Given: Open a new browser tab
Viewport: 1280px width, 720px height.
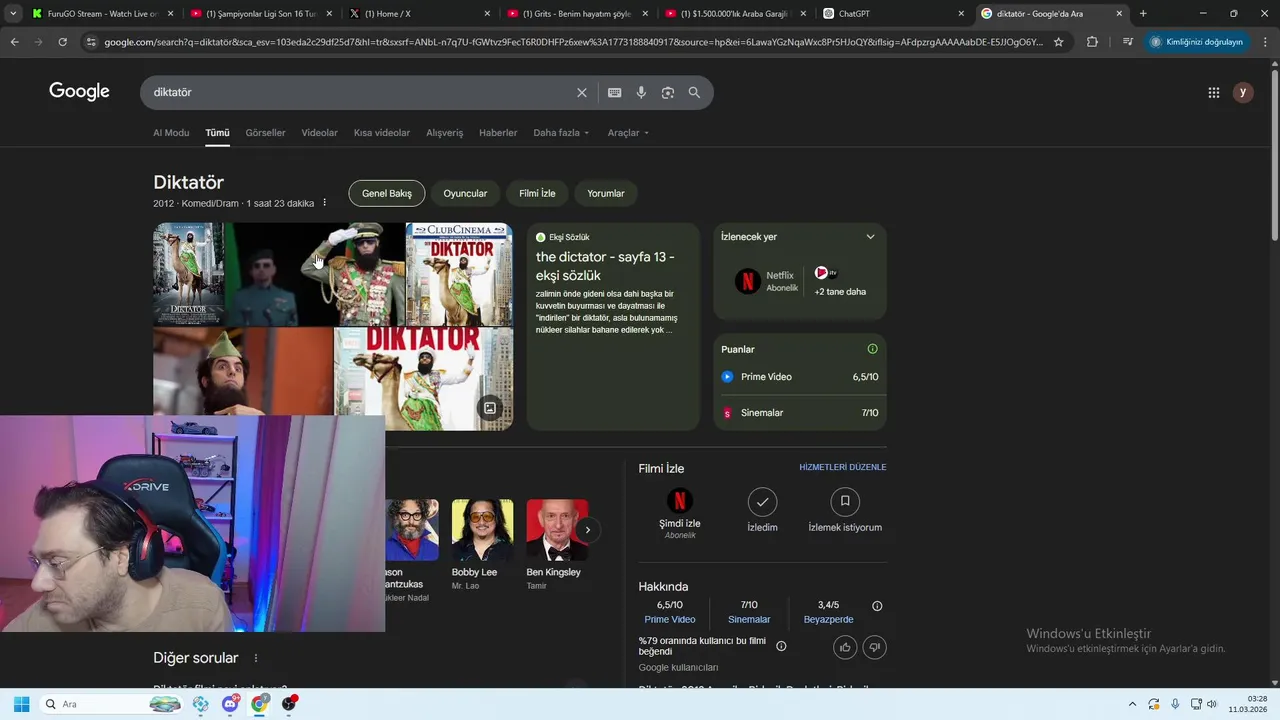Looking at the screenshot, I should click(x=1143, y=14).
